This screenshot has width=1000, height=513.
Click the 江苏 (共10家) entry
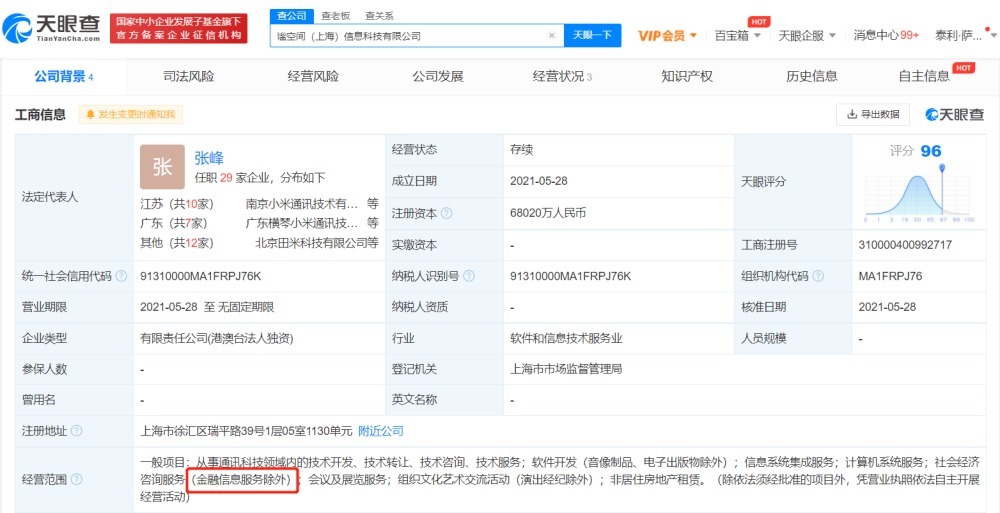point(177,204)
